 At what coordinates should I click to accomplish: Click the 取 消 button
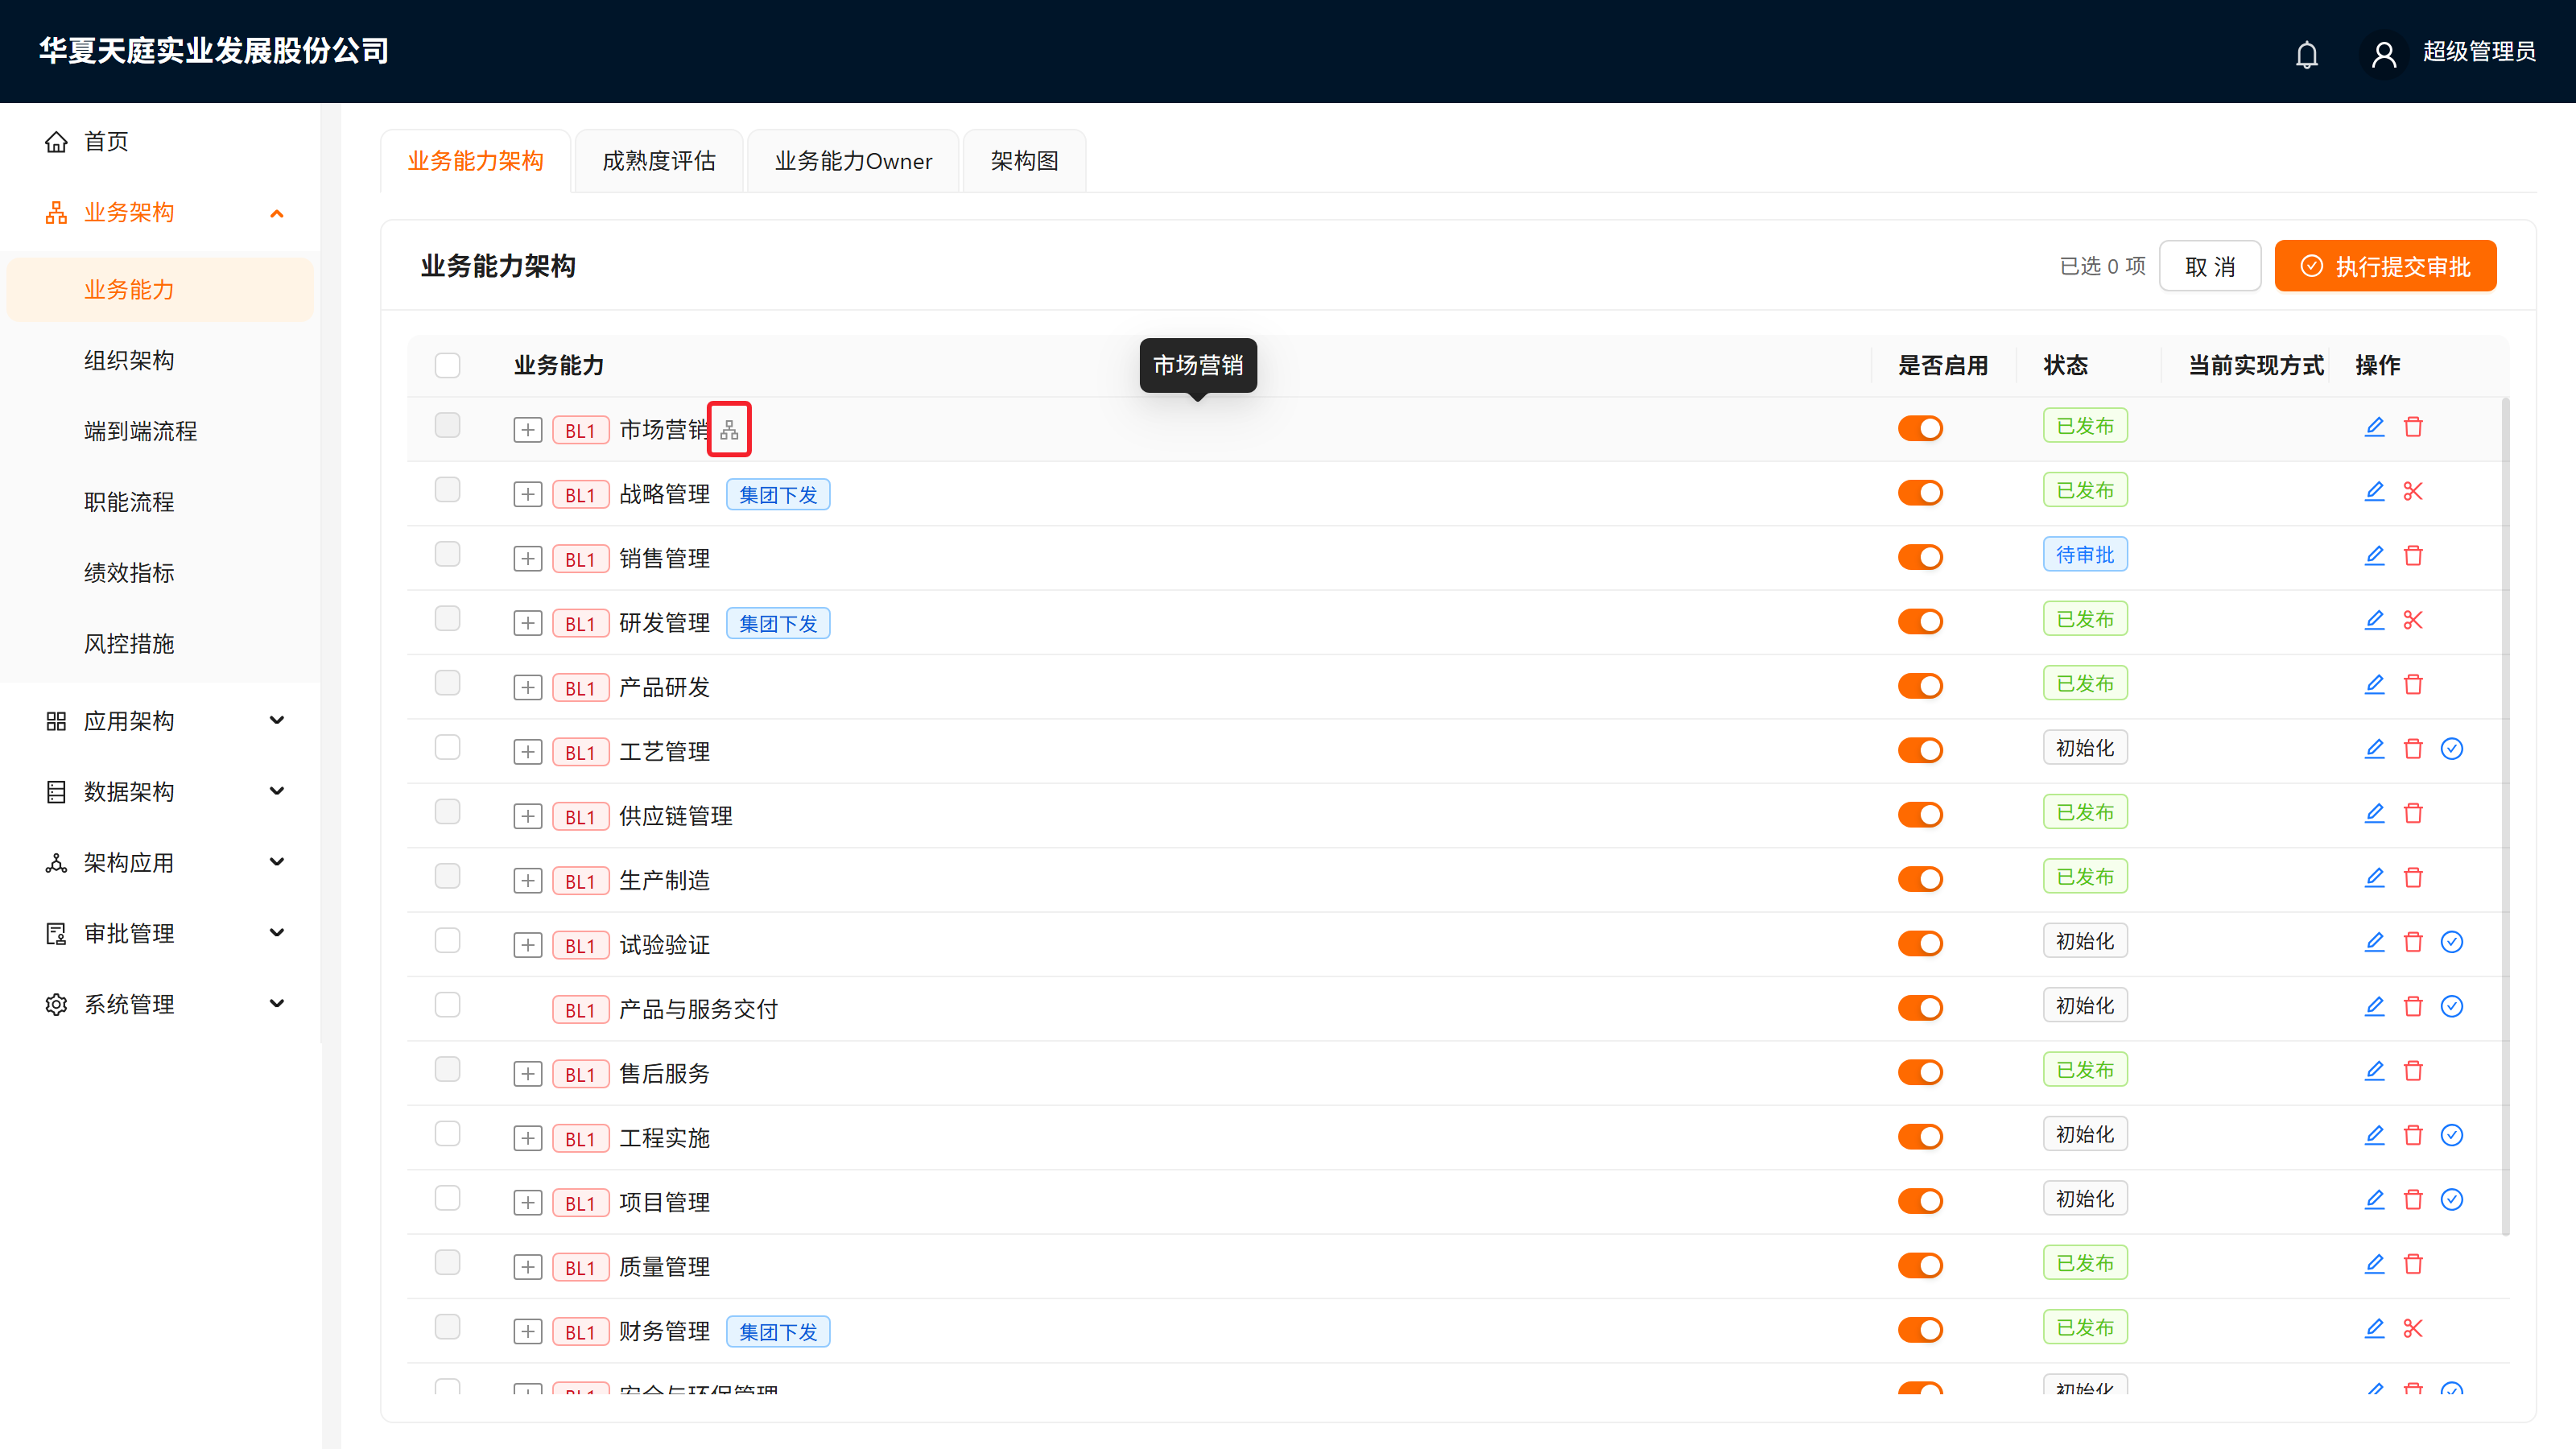point(2209,266)
